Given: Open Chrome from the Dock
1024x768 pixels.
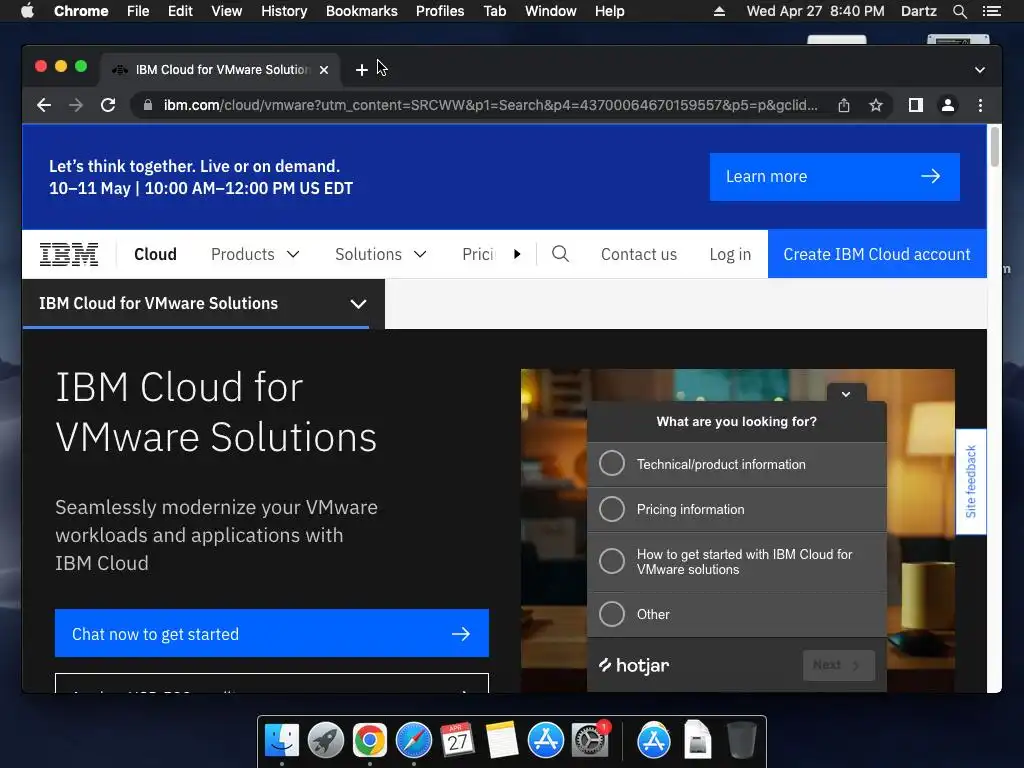Looking at the screenshot, I should tap(370, 740).
